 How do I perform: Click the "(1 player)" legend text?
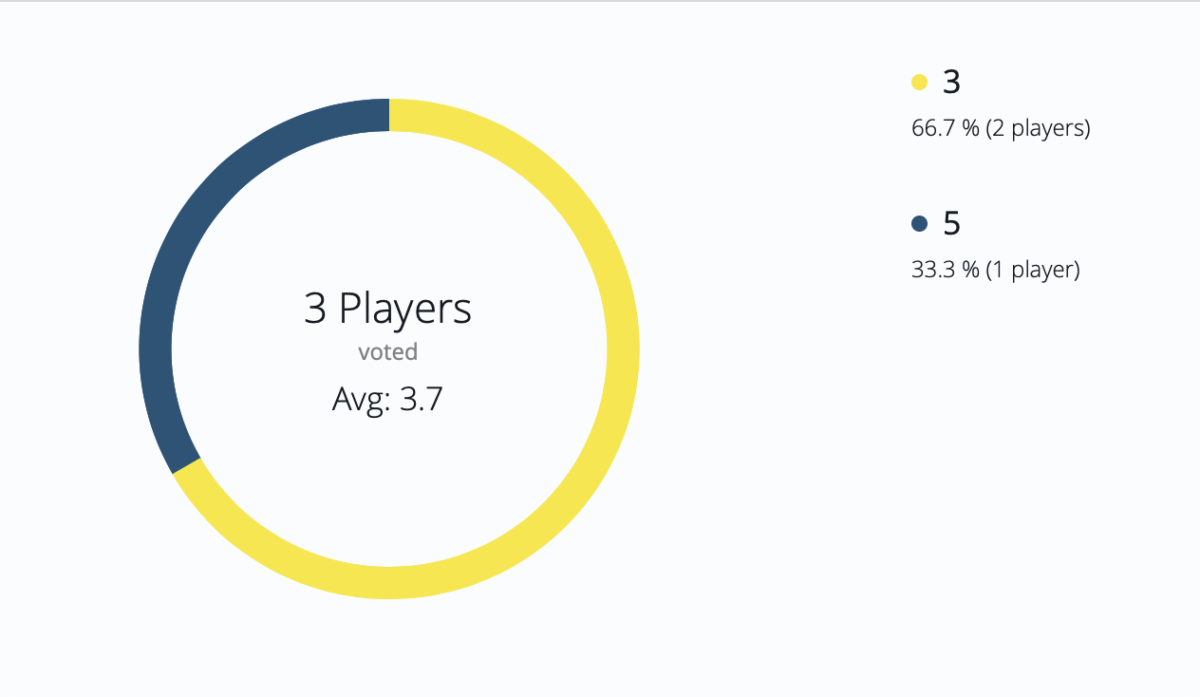tap(1033, 270)
